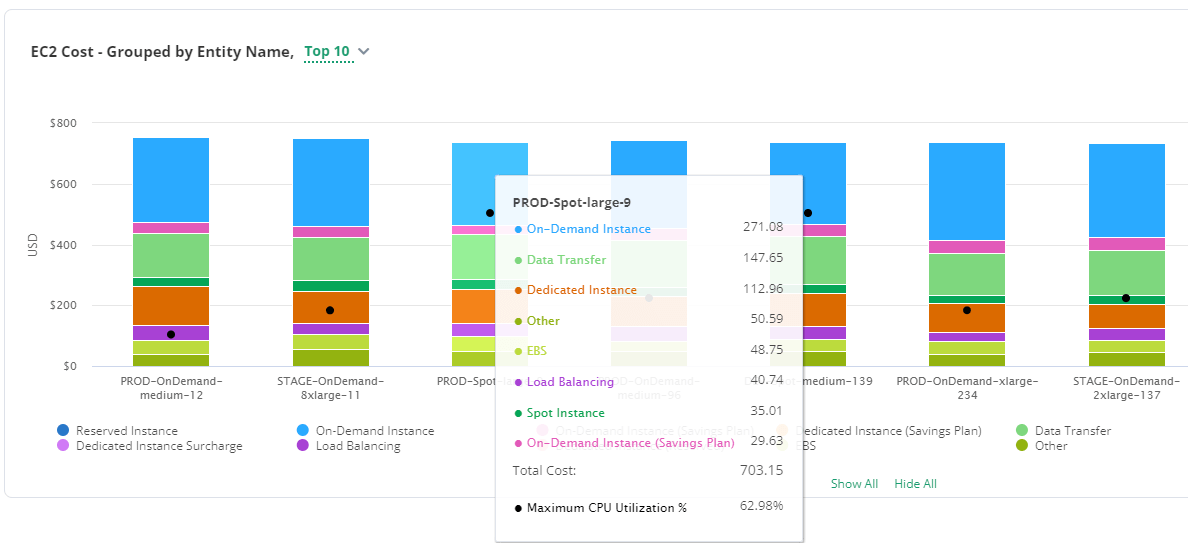Click Dedicated Instance row in the tooltip

(x=648, y=289)
